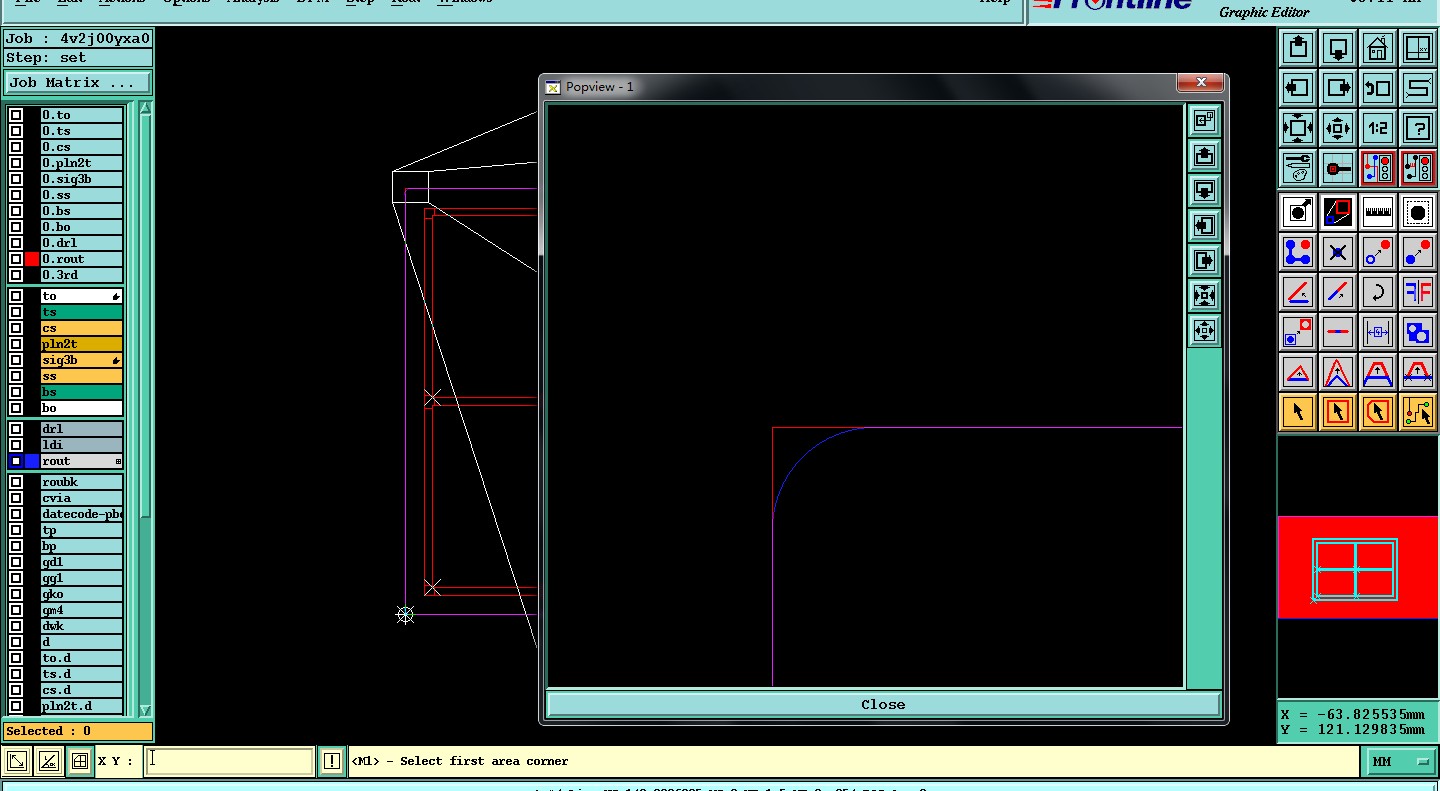Select the layer named pln2t
Screen dimensions: 1440x791
(x=81, y=344)
